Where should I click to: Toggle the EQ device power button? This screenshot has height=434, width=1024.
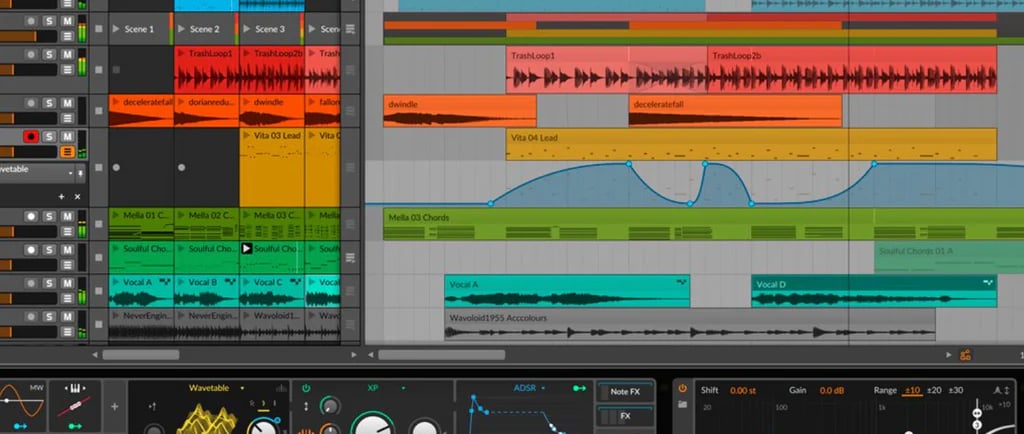(x=682, y=388)
